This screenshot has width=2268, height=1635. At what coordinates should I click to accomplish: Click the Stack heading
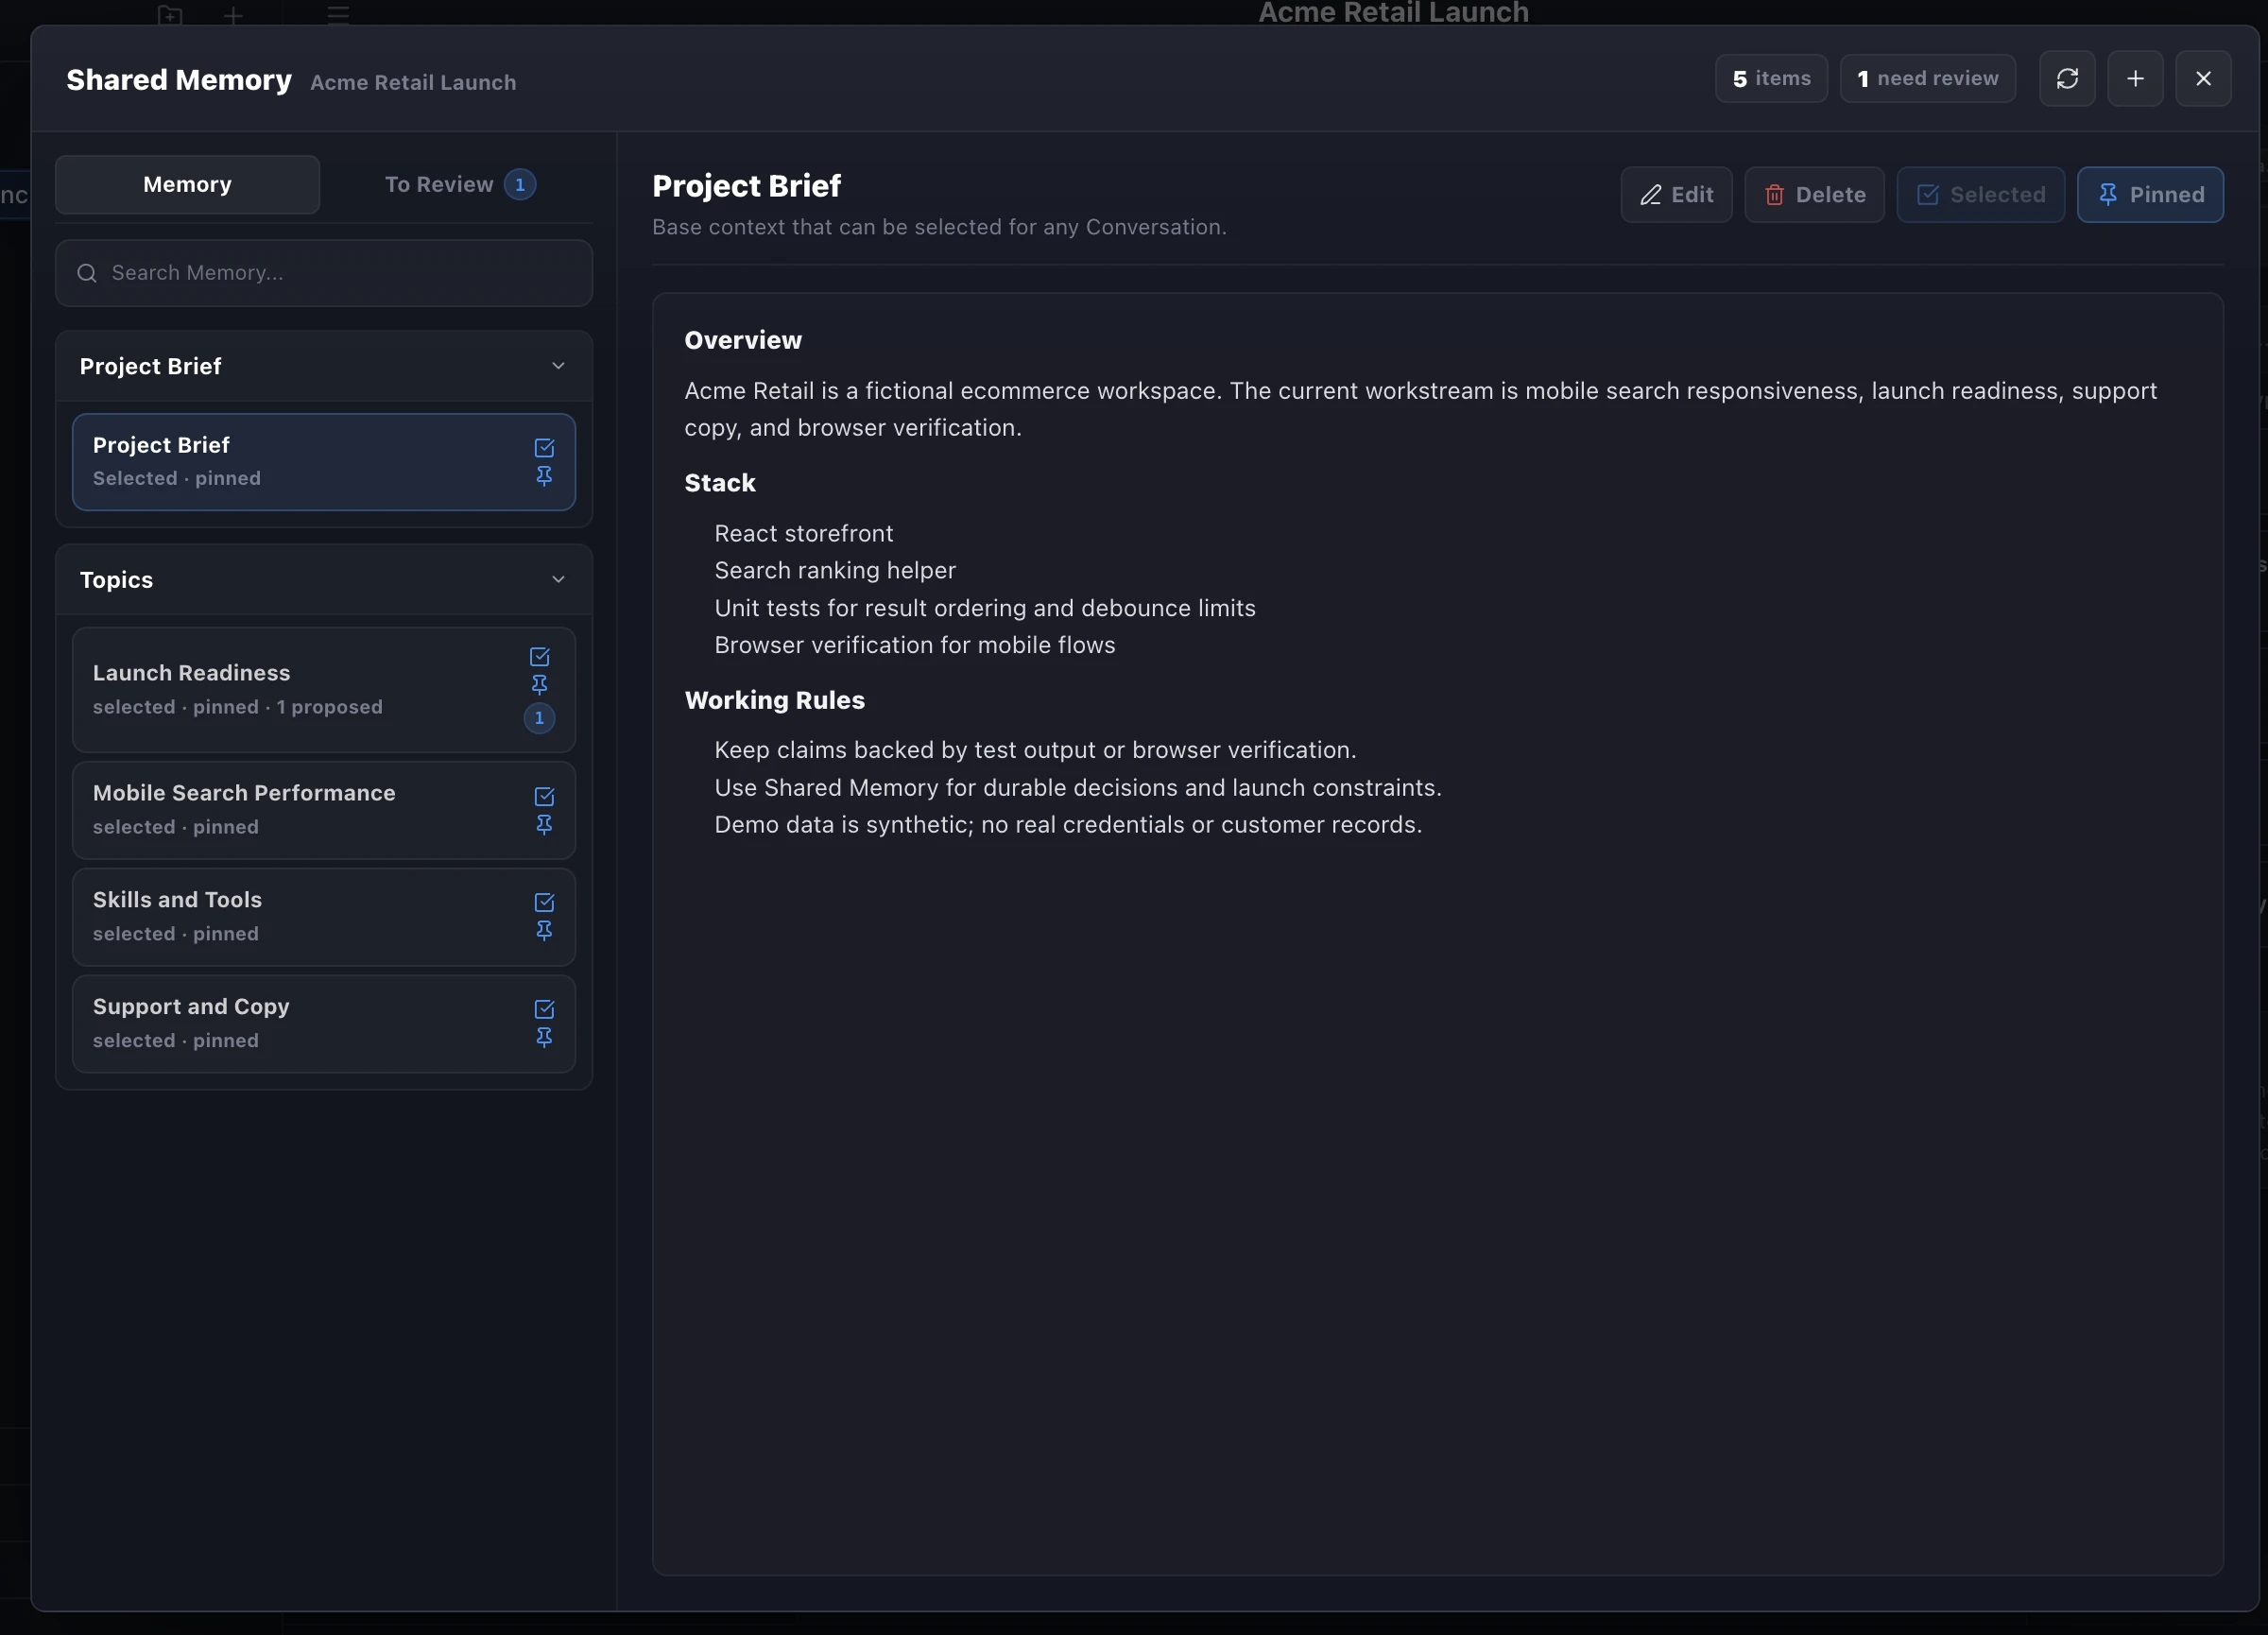pyautogui.click(x=720, y=483)
